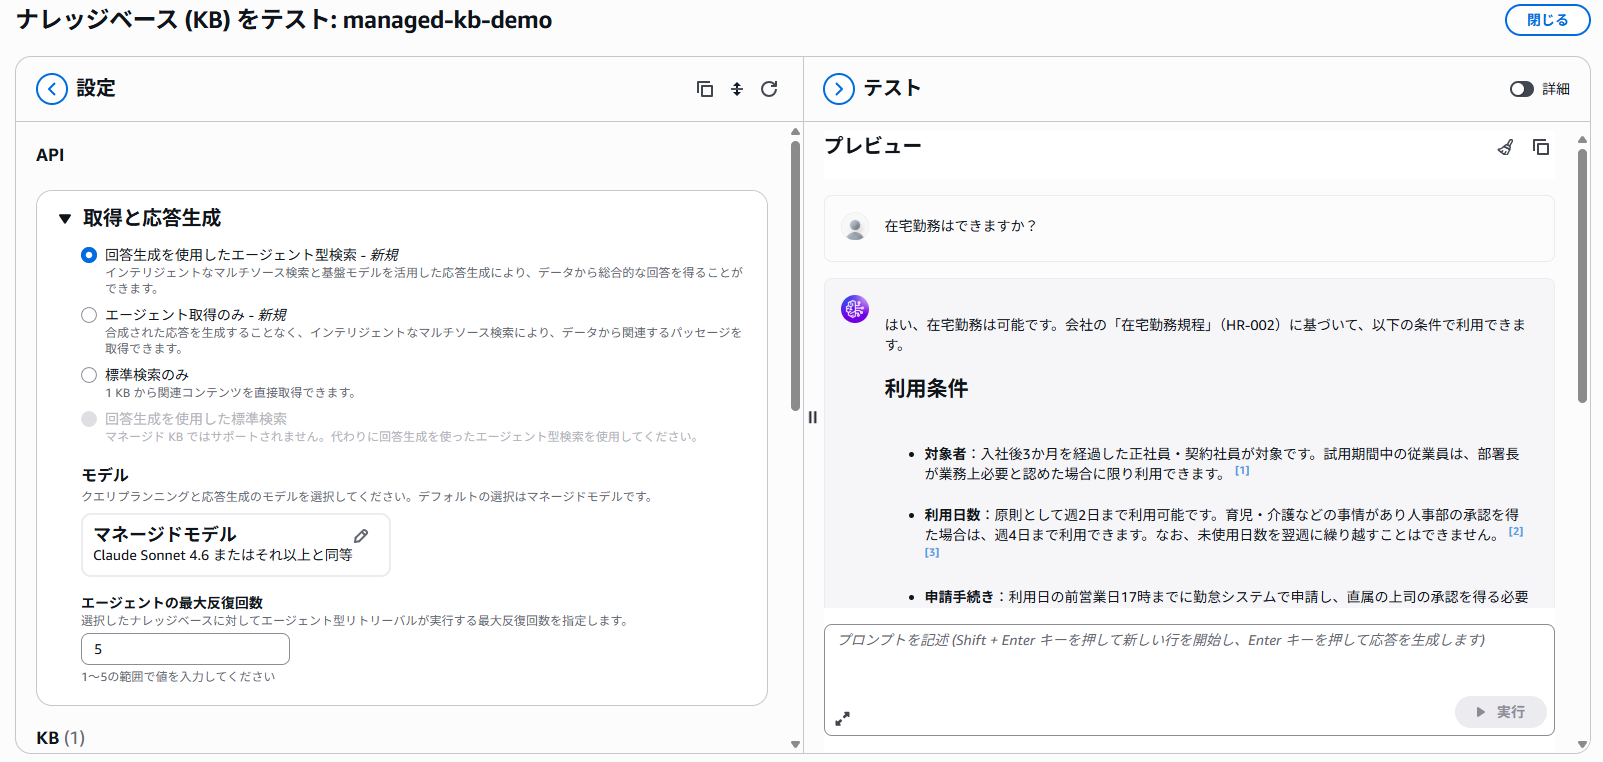Click the テスト panel vertical scrollbar

click(1582, 275)
